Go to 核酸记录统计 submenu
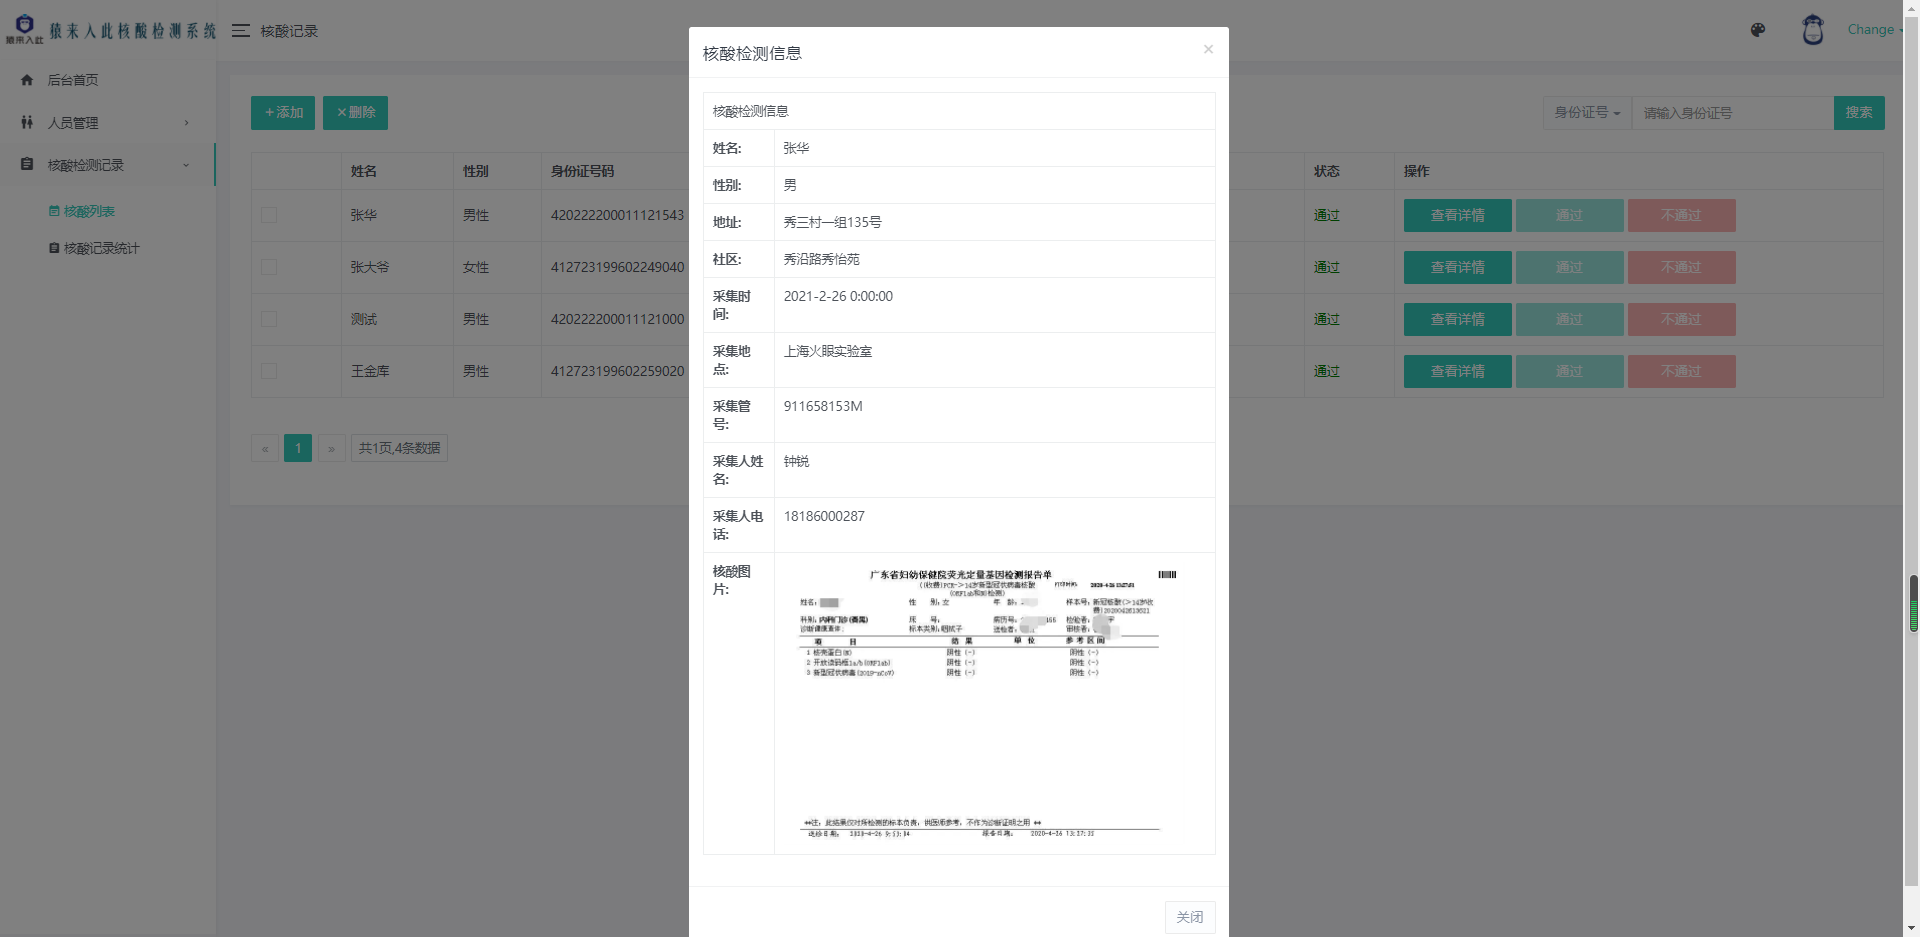 click(x=101, y=248)
